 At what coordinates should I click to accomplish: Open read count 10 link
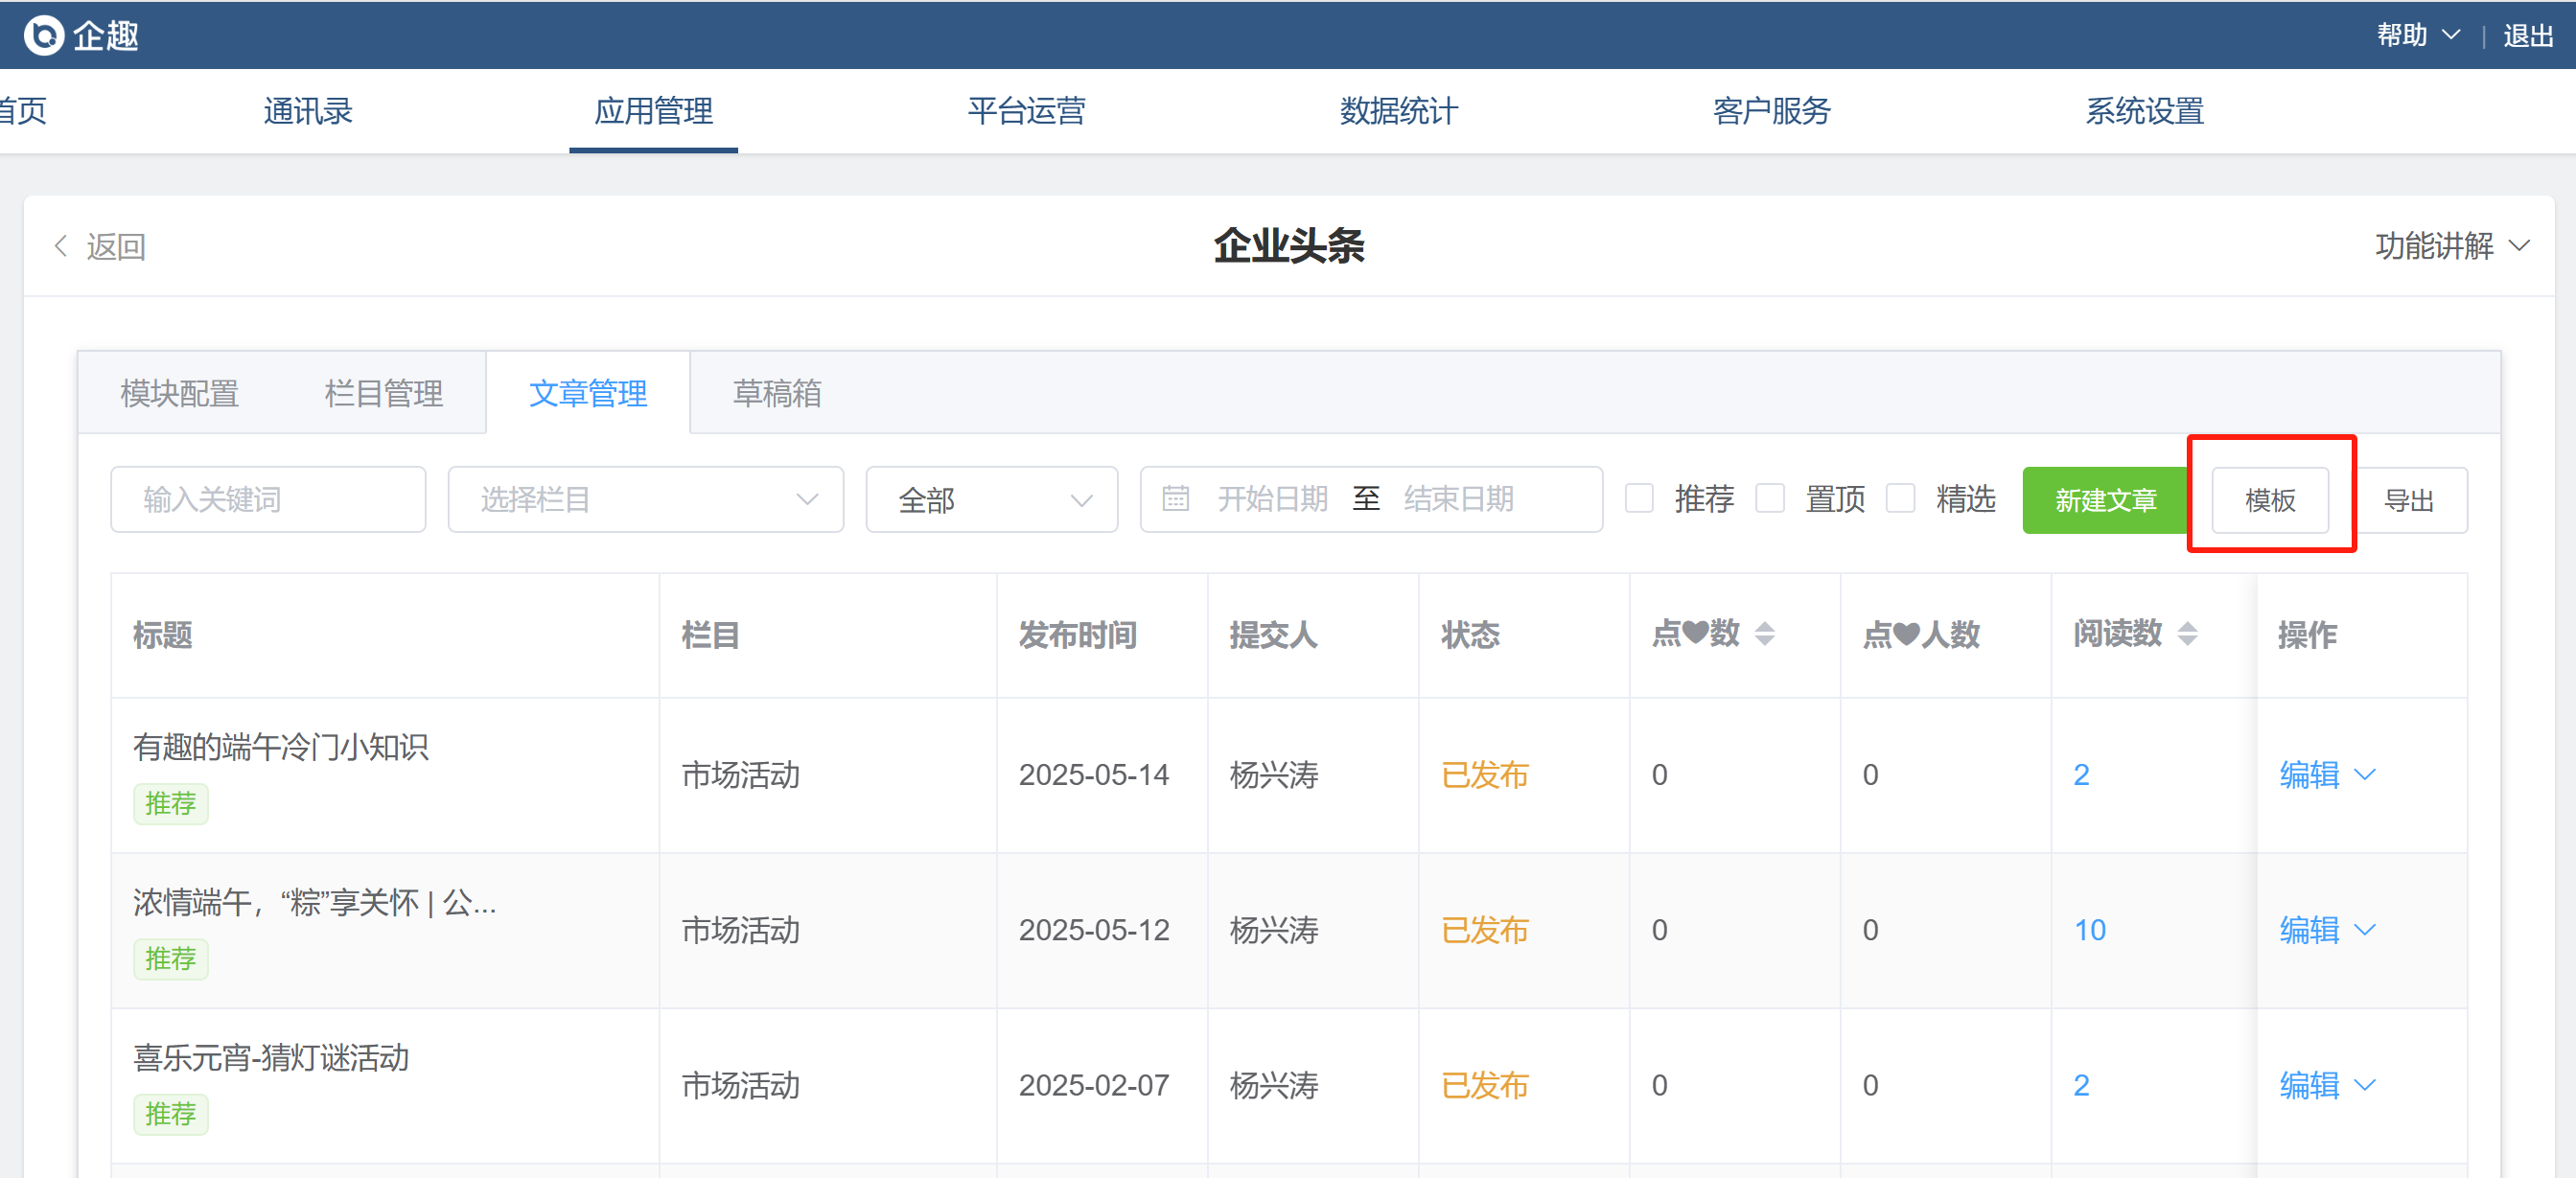tap(2089, 930)
